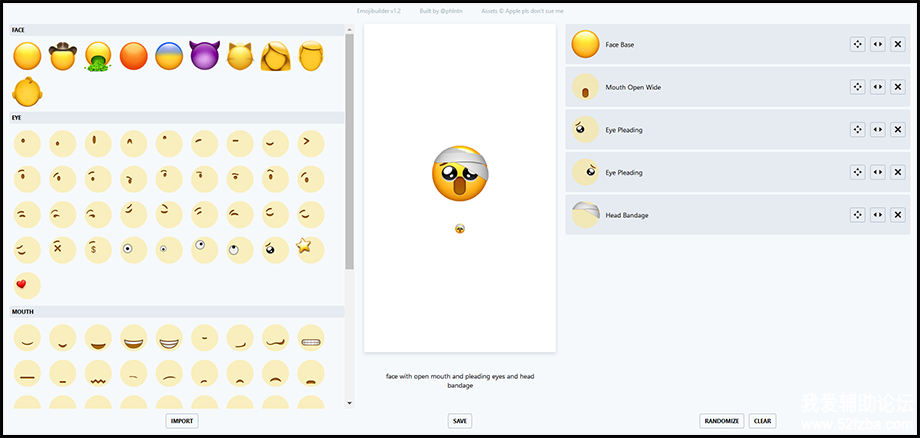920x438 pixels.
Task: Choose the blue-topped cold face base
Action: tap(169, 56)
